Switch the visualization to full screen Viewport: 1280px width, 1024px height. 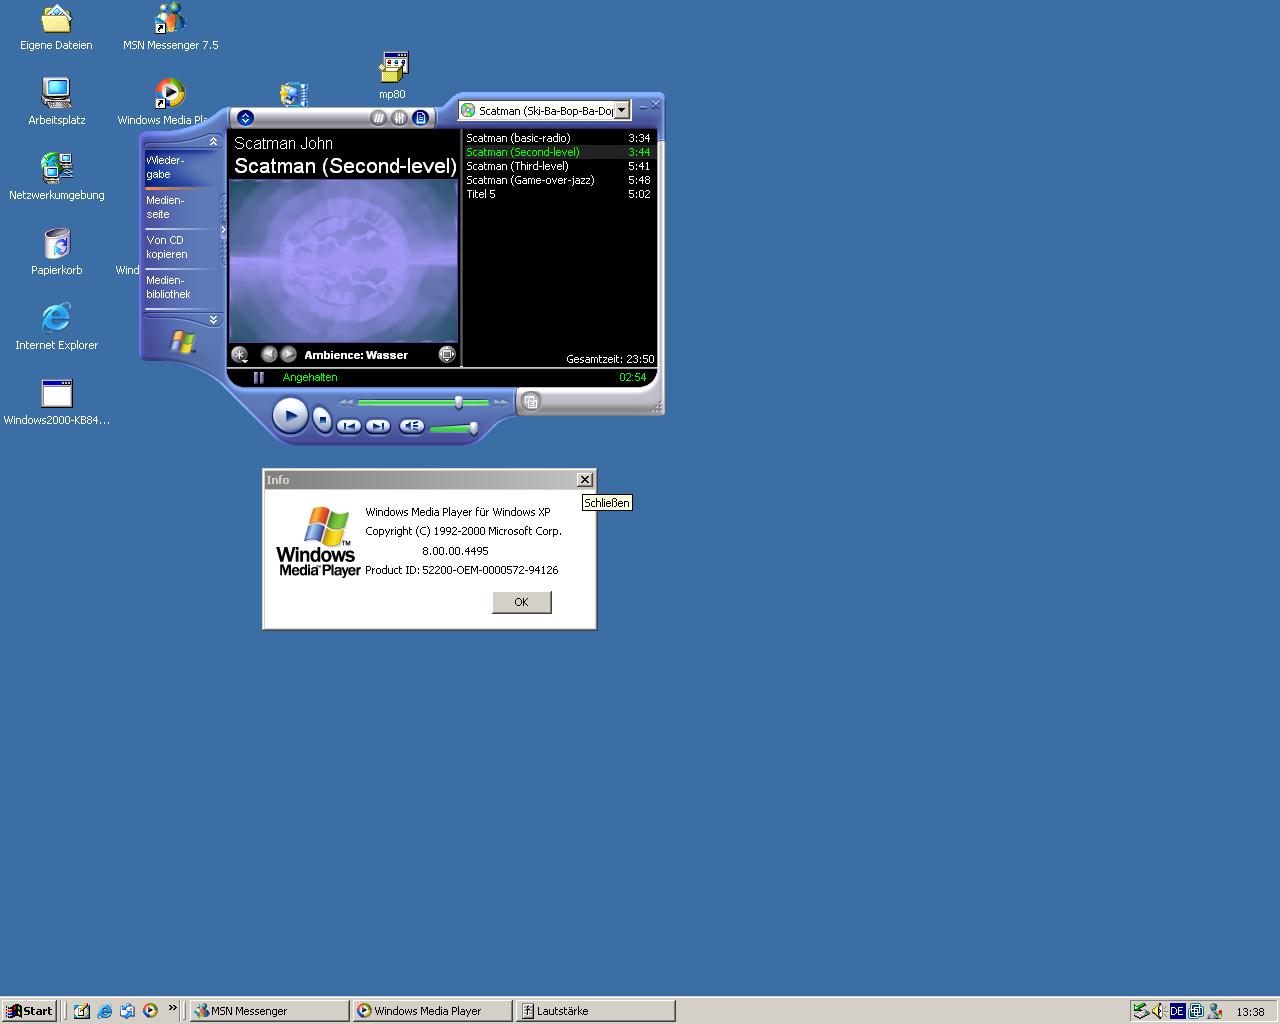(x=447, y=355)
